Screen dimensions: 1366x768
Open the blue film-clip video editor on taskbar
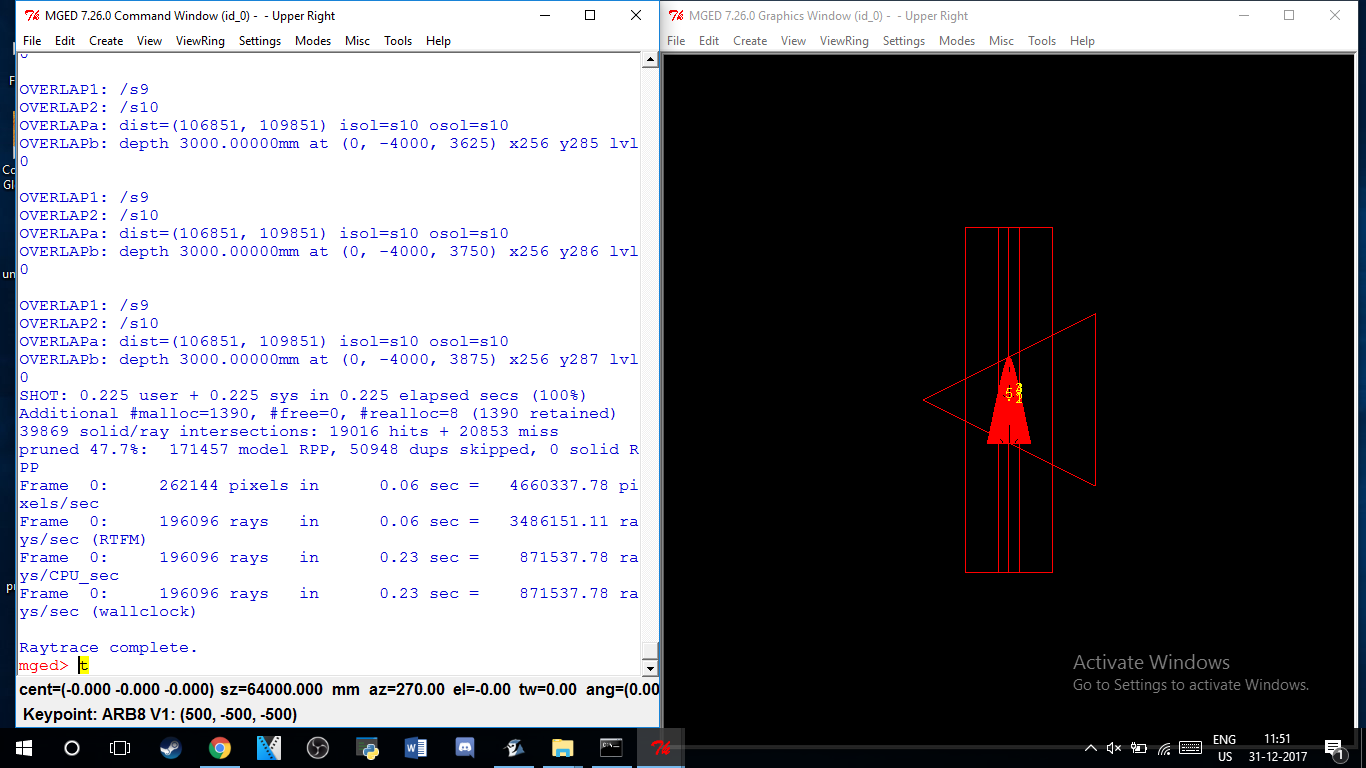269,748
